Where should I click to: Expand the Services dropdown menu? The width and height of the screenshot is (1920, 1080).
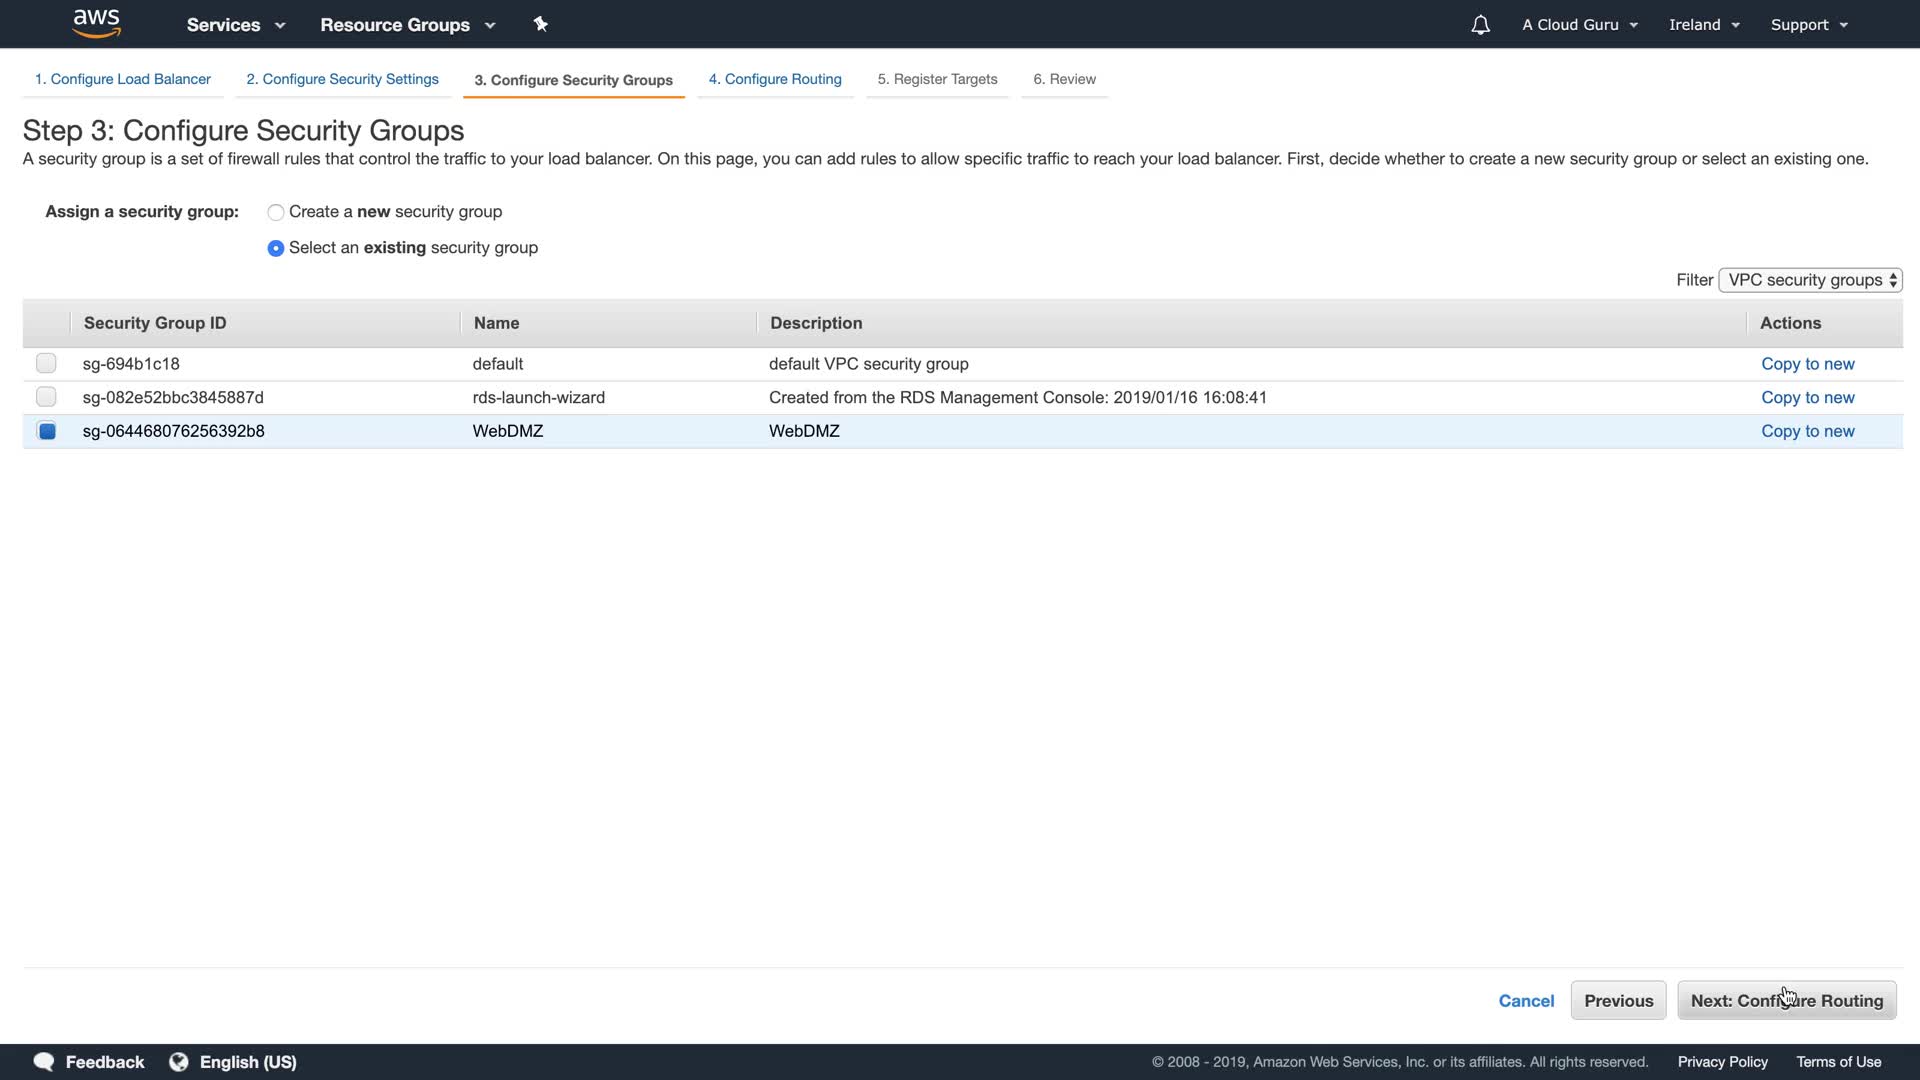tap(236, 25)
